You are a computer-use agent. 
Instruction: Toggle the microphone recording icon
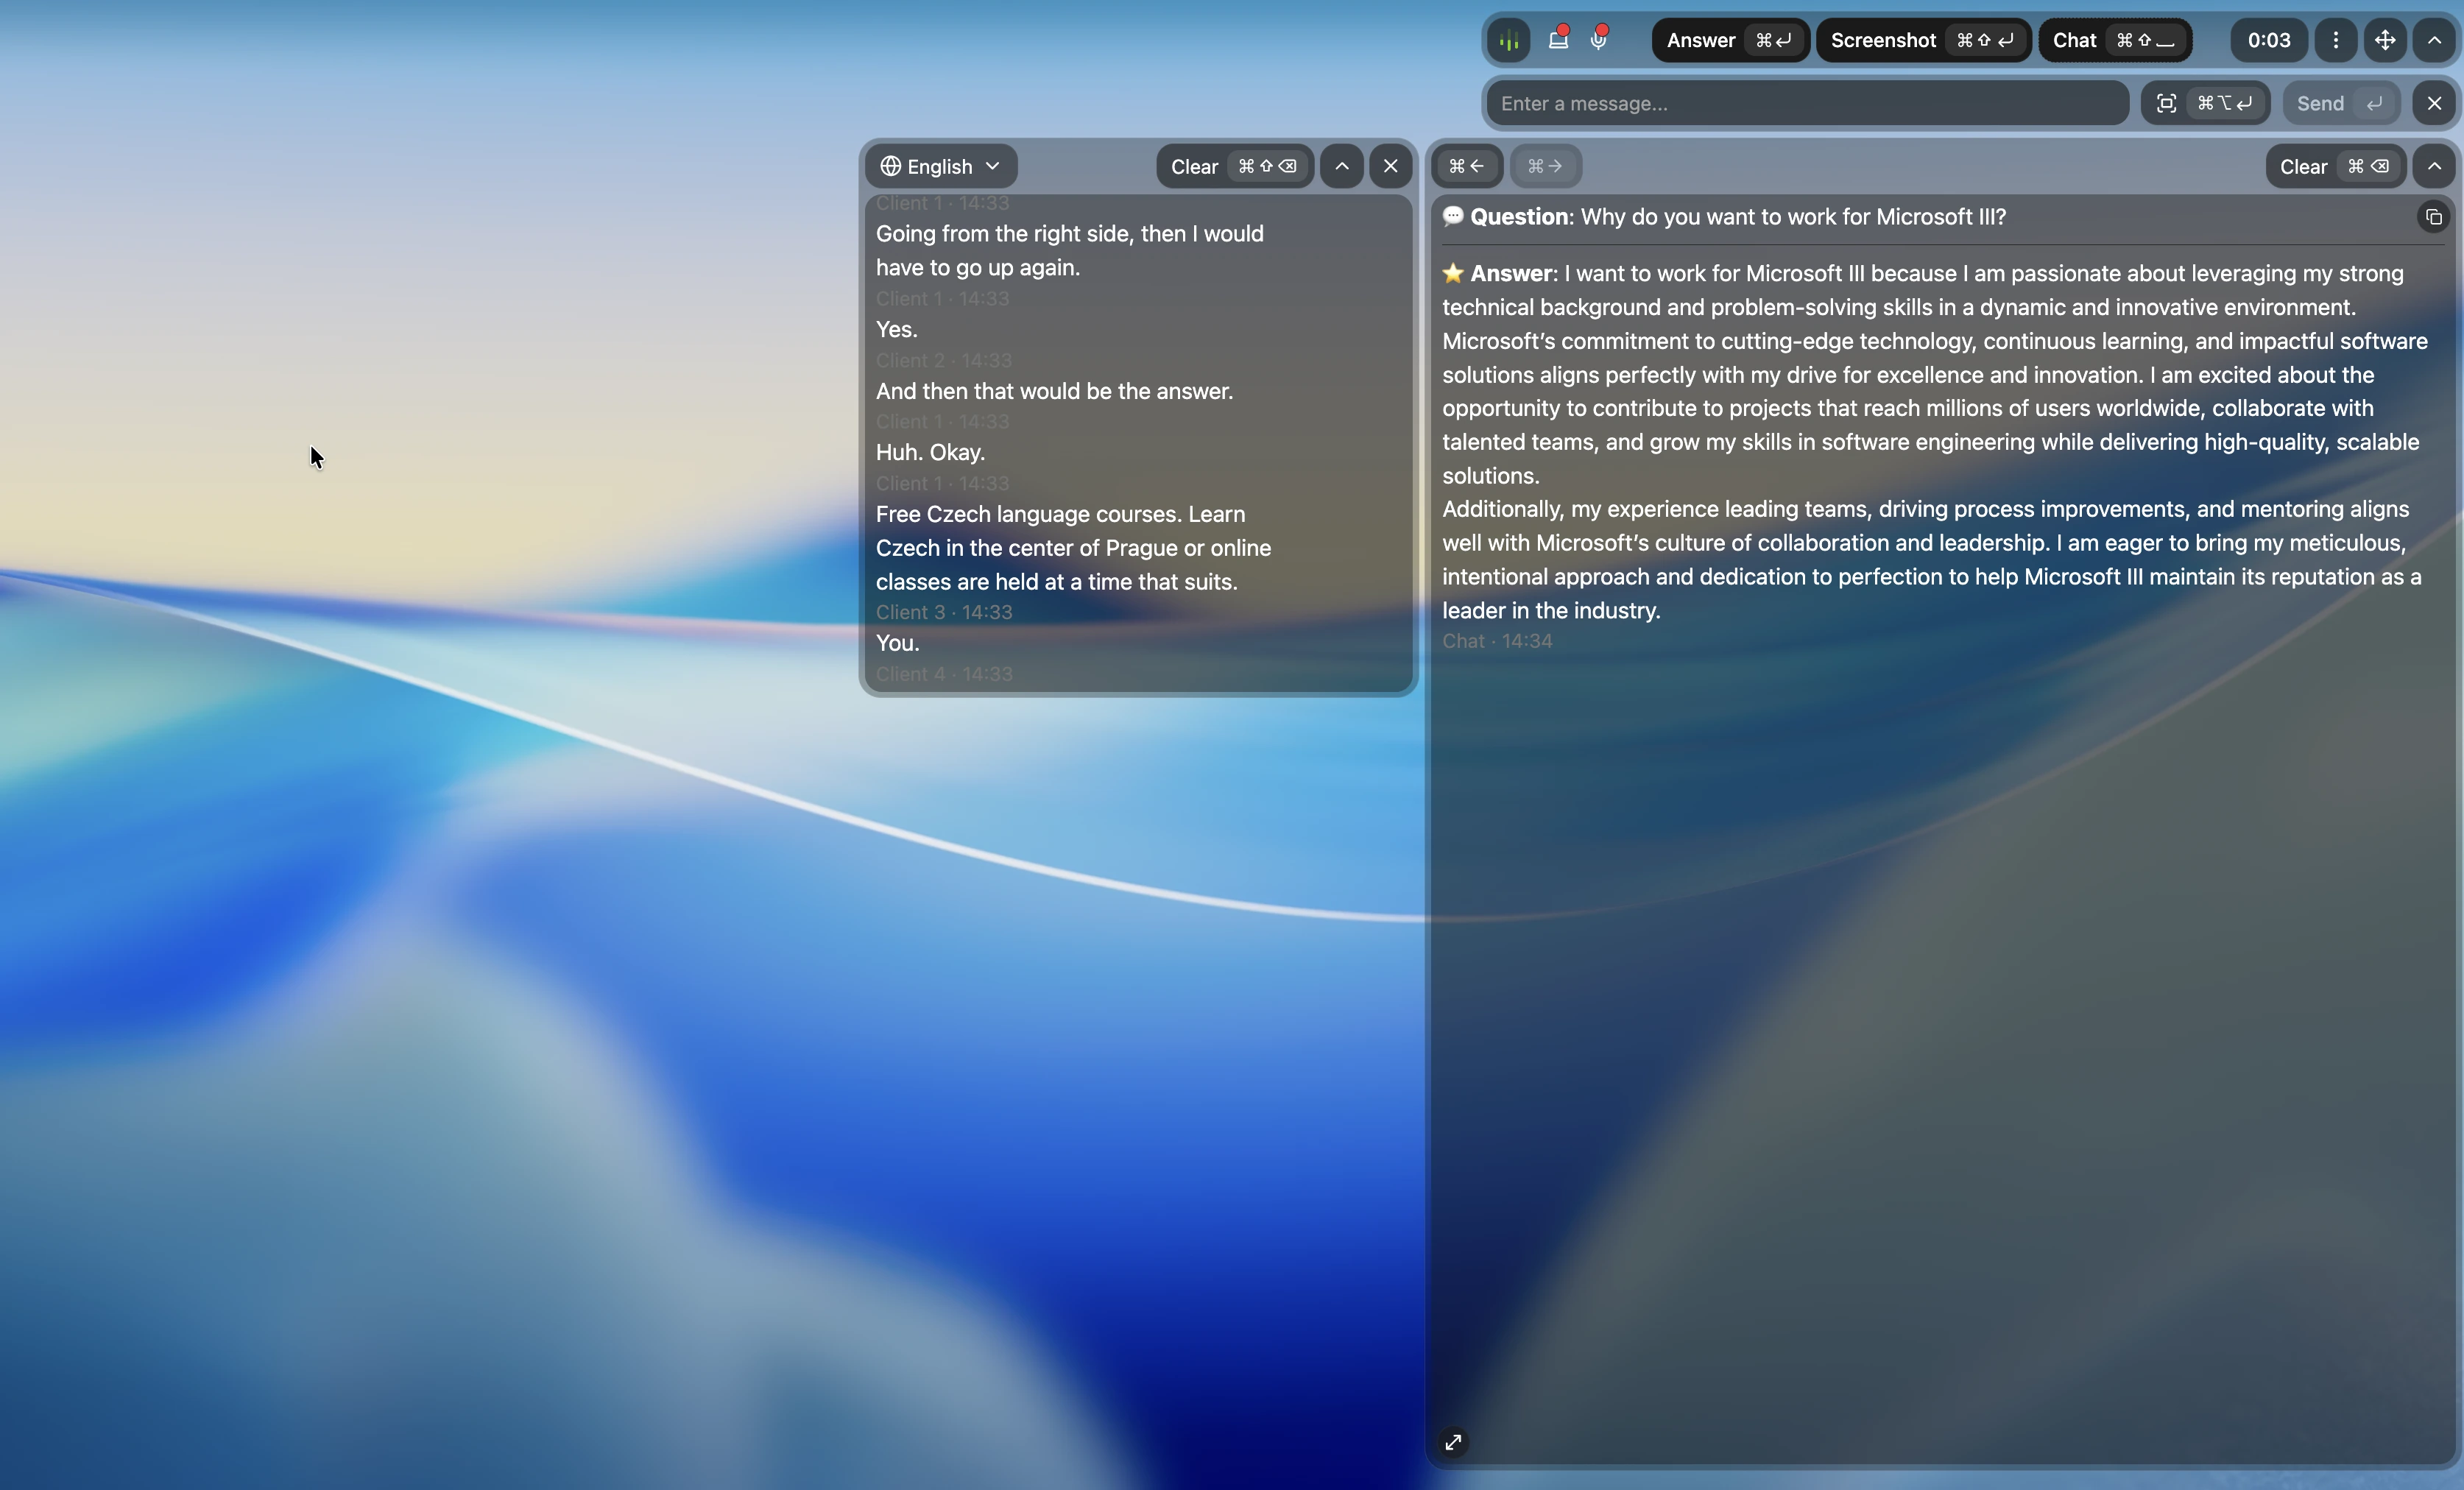[x=1599, y=40]
